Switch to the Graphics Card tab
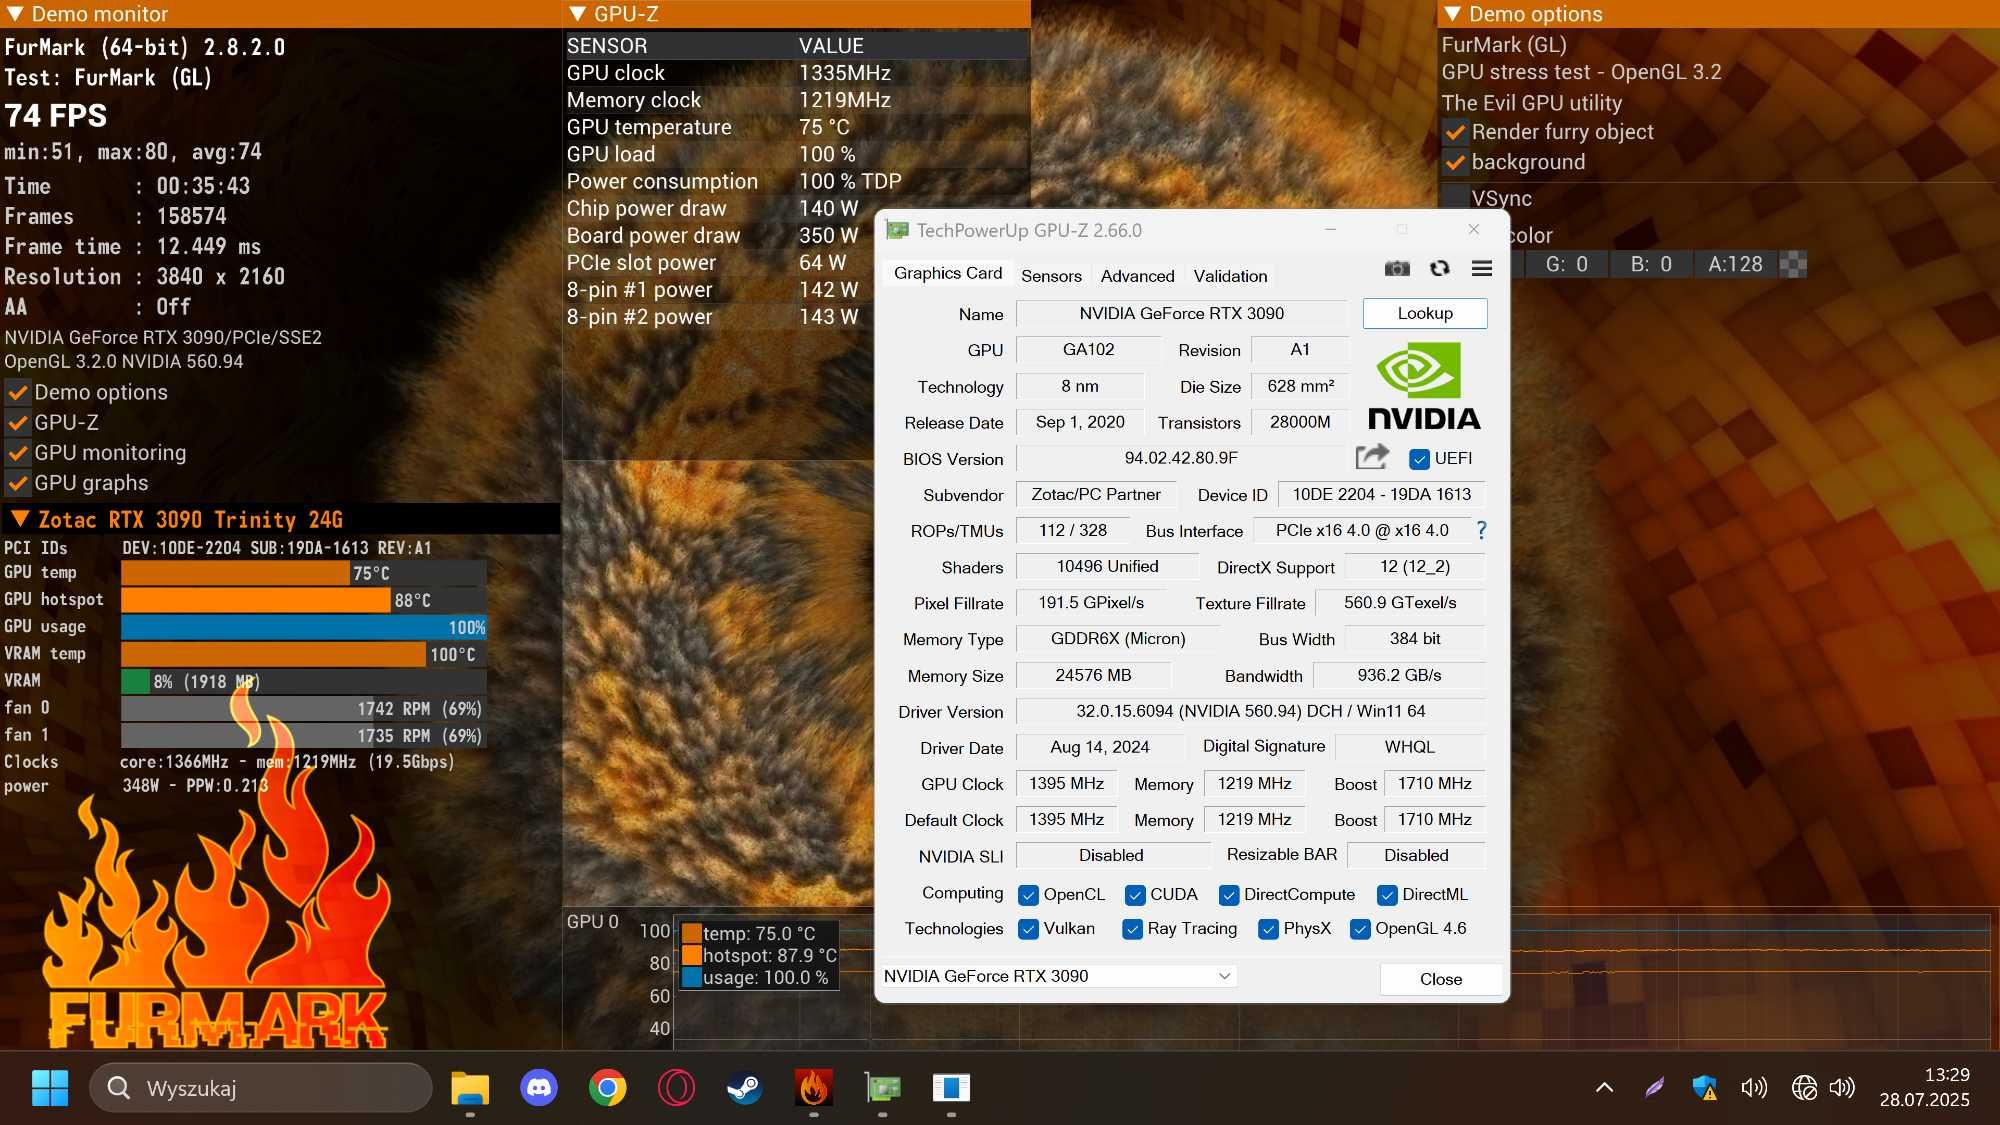Image resolution: width=2000 pixels, height=1125 pixels. [x=947, y=273]
